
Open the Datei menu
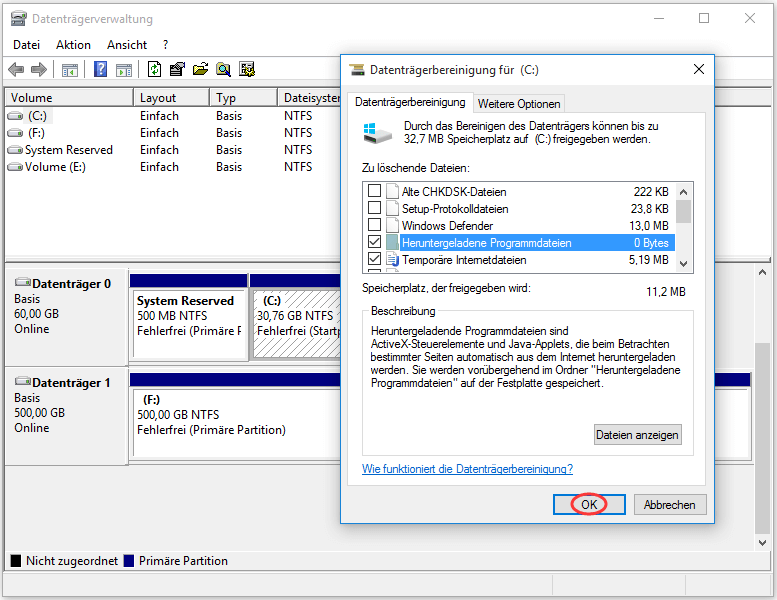(x=26, y=45)
